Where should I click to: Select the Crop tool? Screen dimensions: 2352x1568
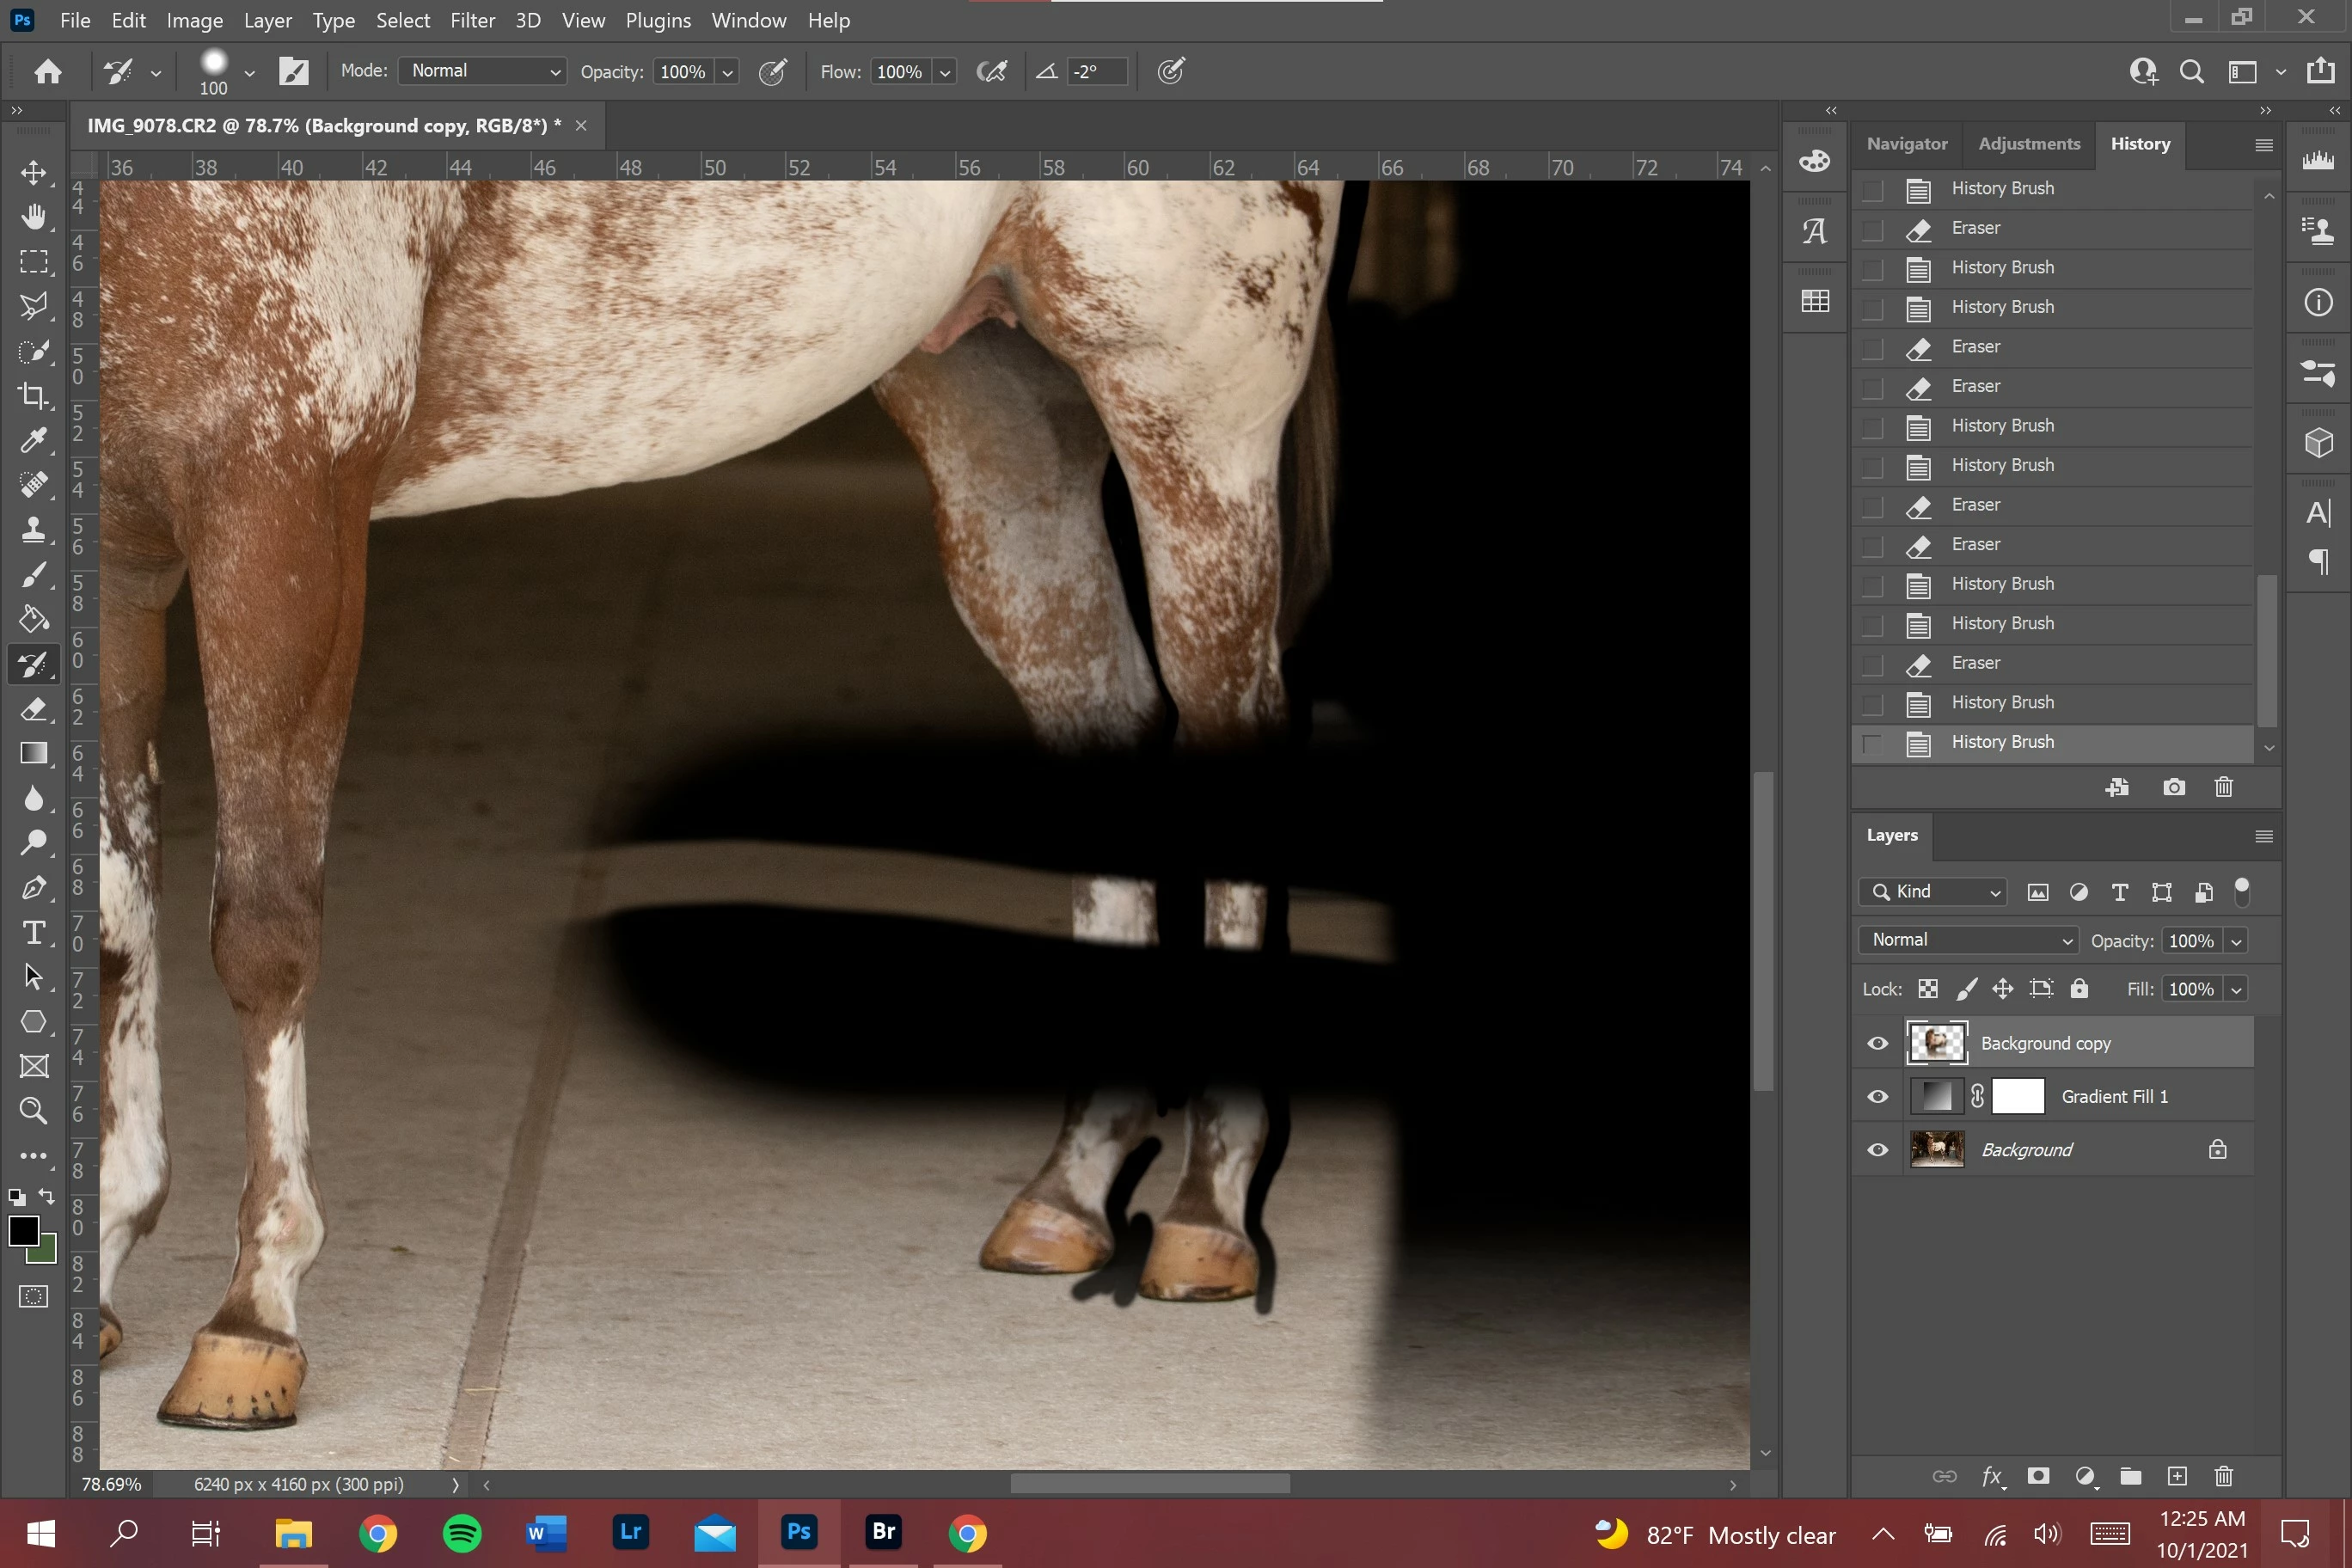(34, 396)
